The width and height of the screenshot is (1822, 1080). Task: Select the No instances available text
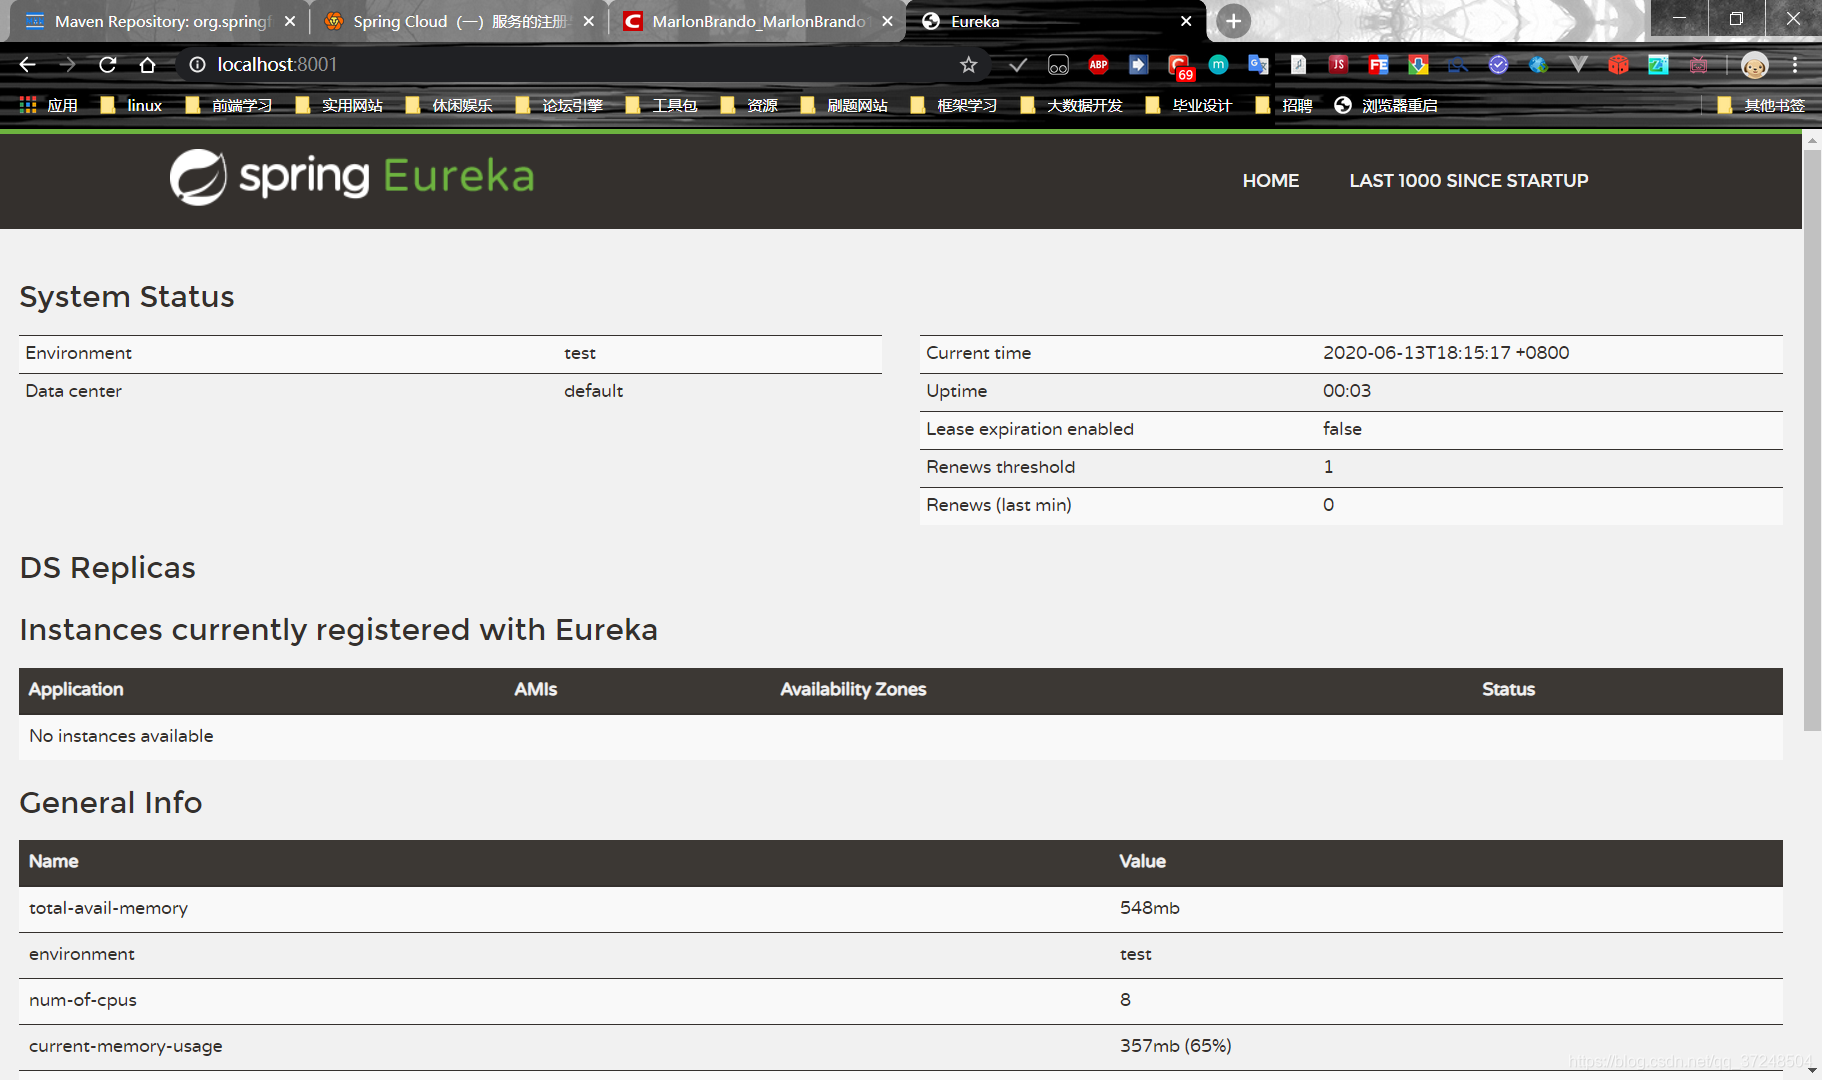pos(121,736)
